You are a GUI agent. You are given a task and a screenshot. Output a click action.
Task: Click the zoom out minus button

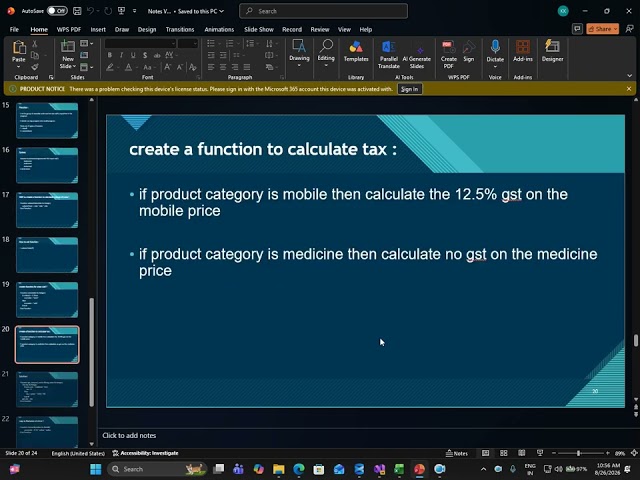554,453
